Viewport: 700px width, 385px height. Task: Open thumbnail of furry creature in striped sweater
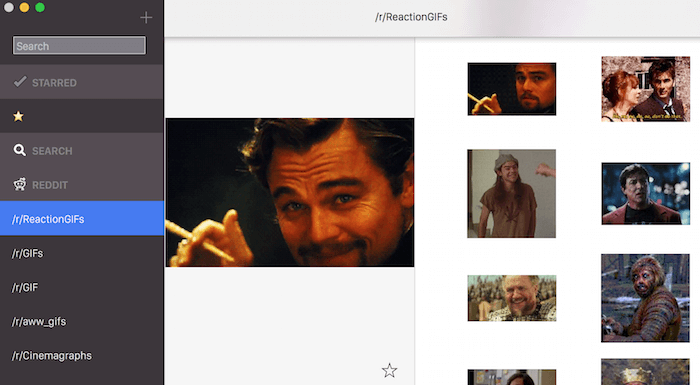[x=646, y=298]
